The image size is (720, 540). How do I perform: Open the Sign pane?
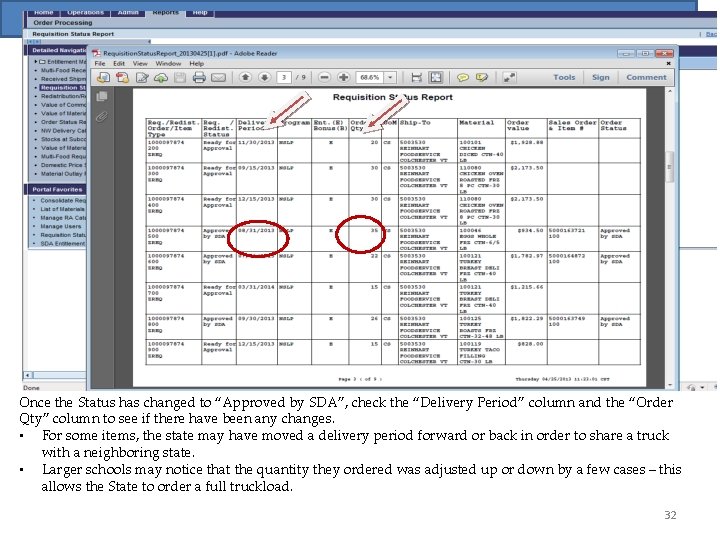coord(601,78)
